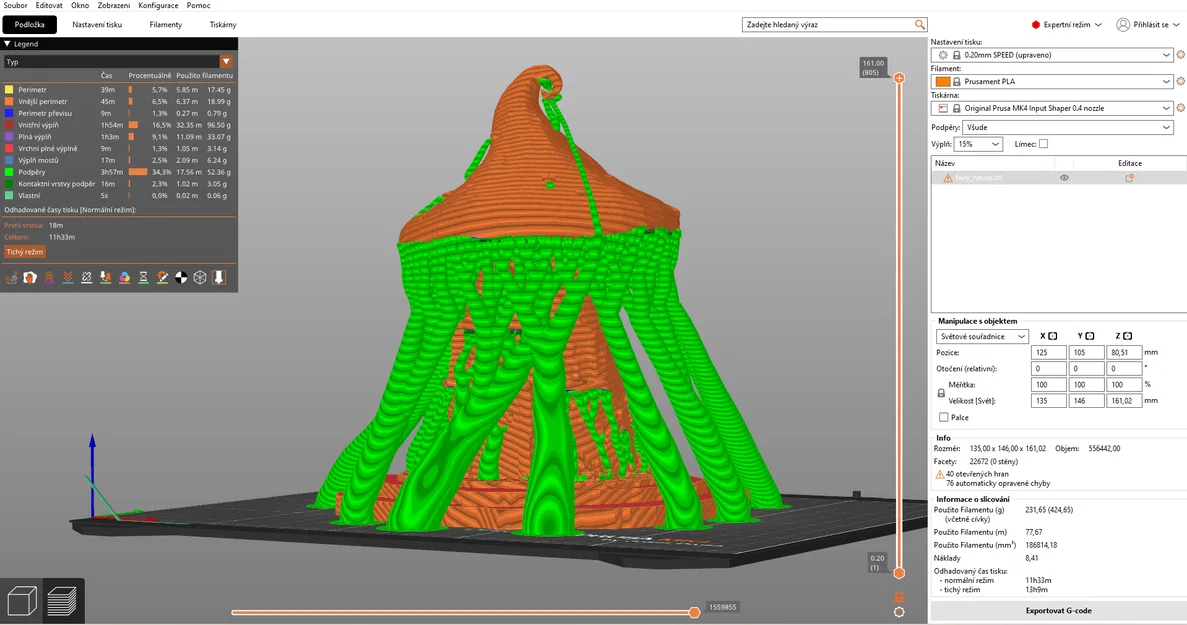
Task: Click Exportovat G-code button
Action: [1058, 611]
